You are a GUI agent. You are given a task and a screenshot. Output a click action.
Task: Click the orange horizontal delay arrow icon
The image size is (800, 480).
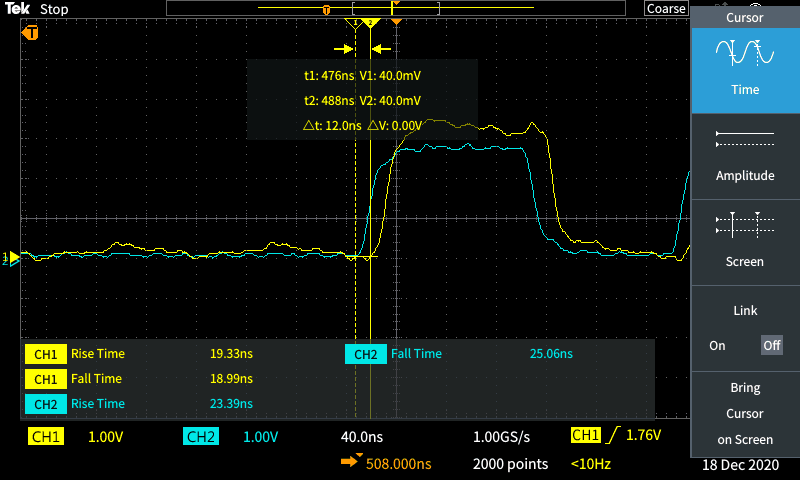(350, 463)
